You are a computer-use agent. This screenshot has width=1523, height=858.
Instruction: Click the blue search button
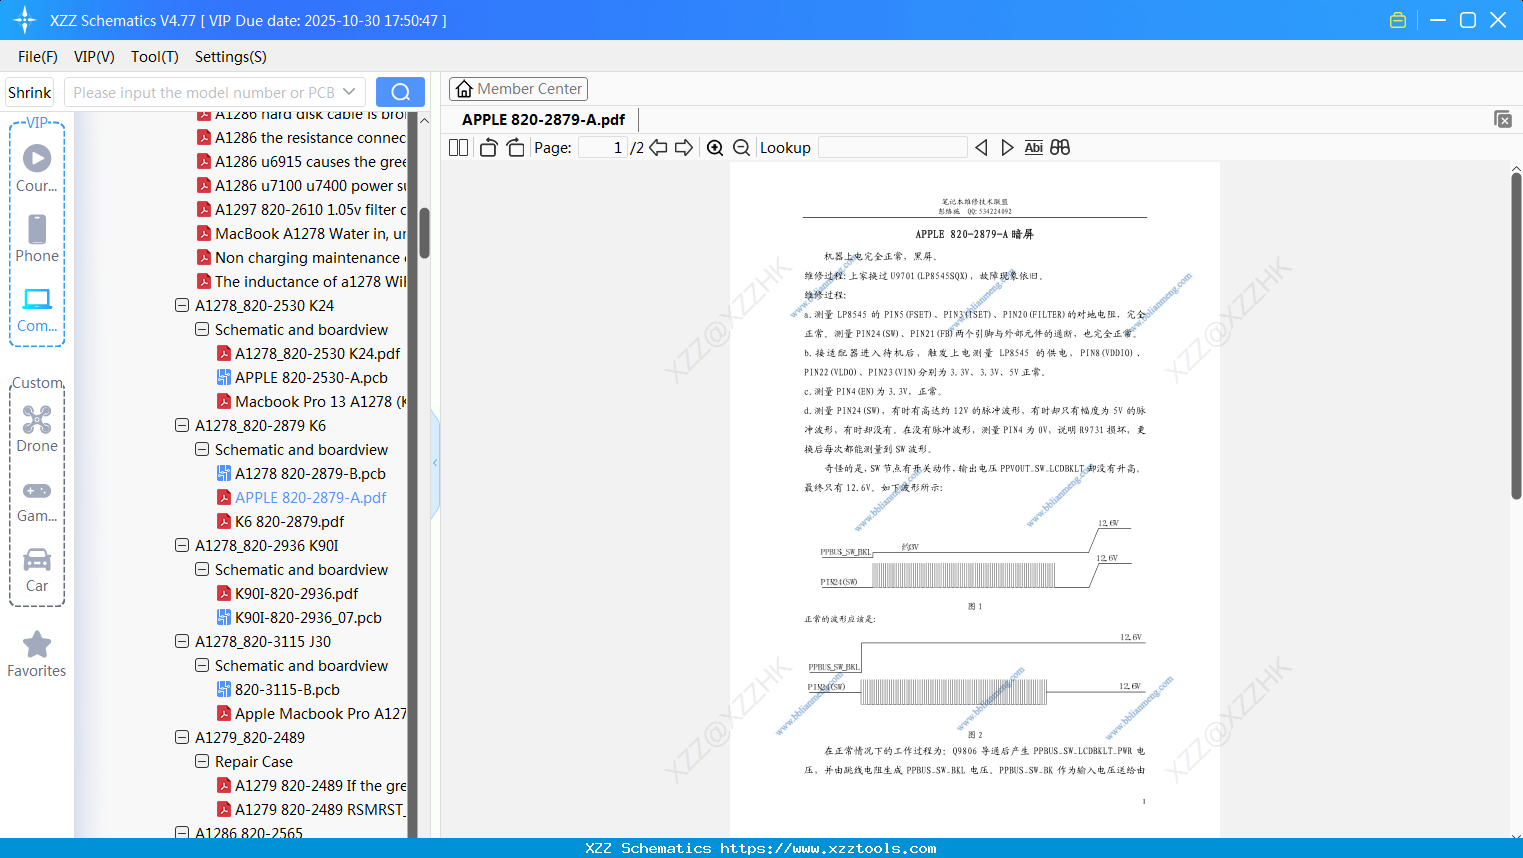(400, 92)
